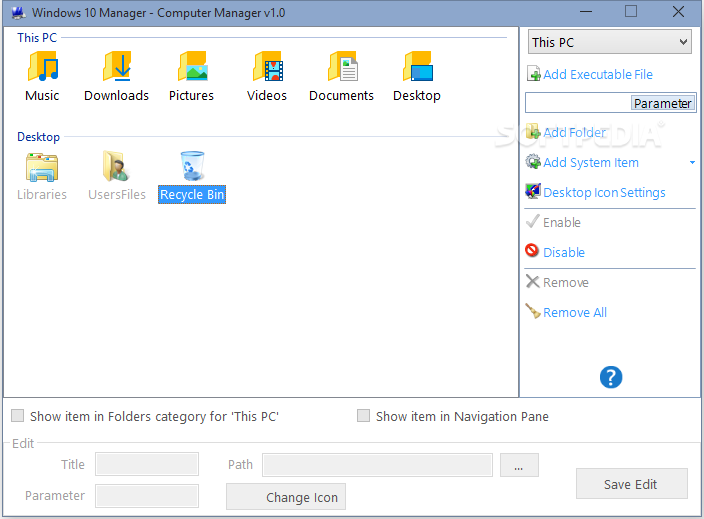
Task: Click the Disable link
Action: point(564,252)
